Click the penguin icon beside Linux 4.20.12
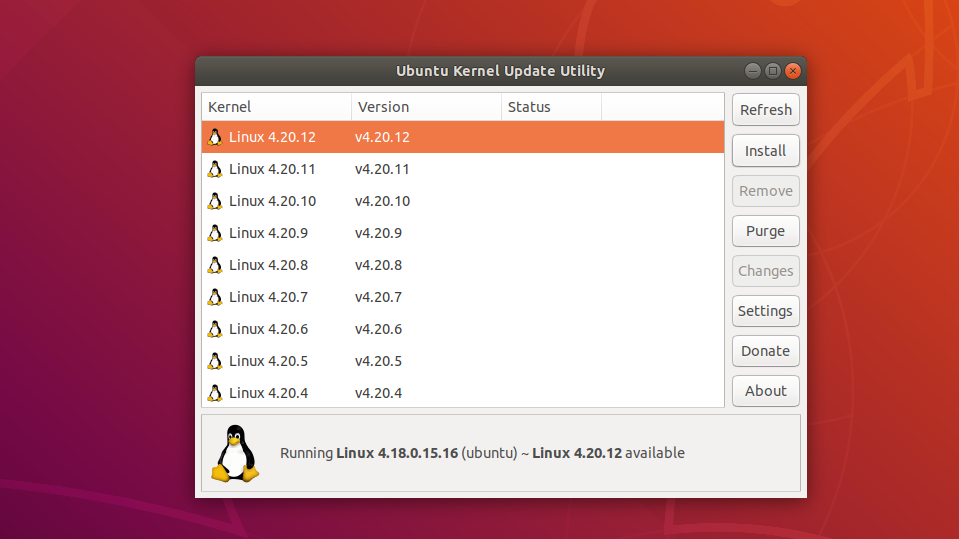Image resolution: width=959 pixels, height=539 pixels. [x=215, y=137]
